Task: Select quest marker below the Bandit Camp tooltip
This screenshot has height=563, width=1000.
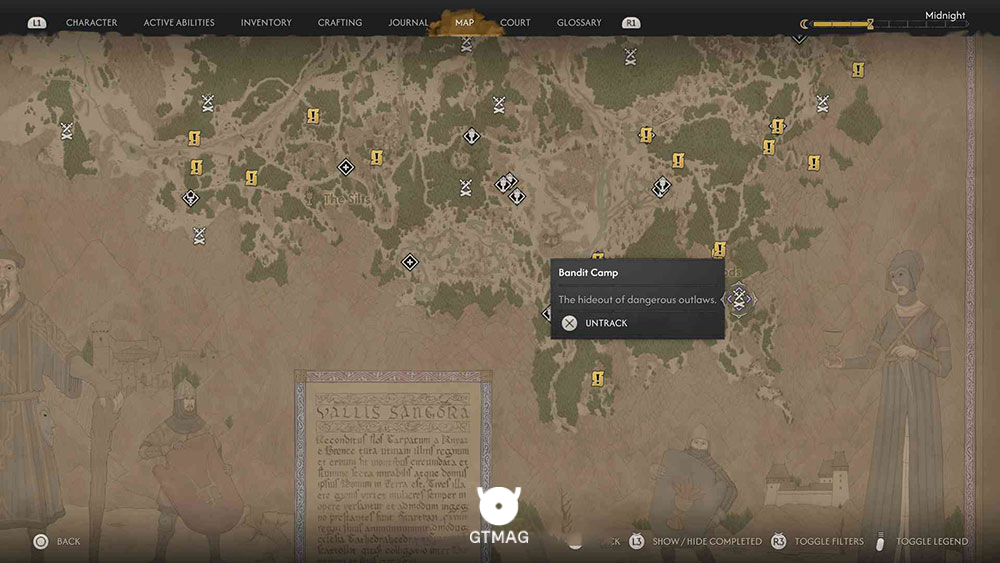Action: coord(598,379)
